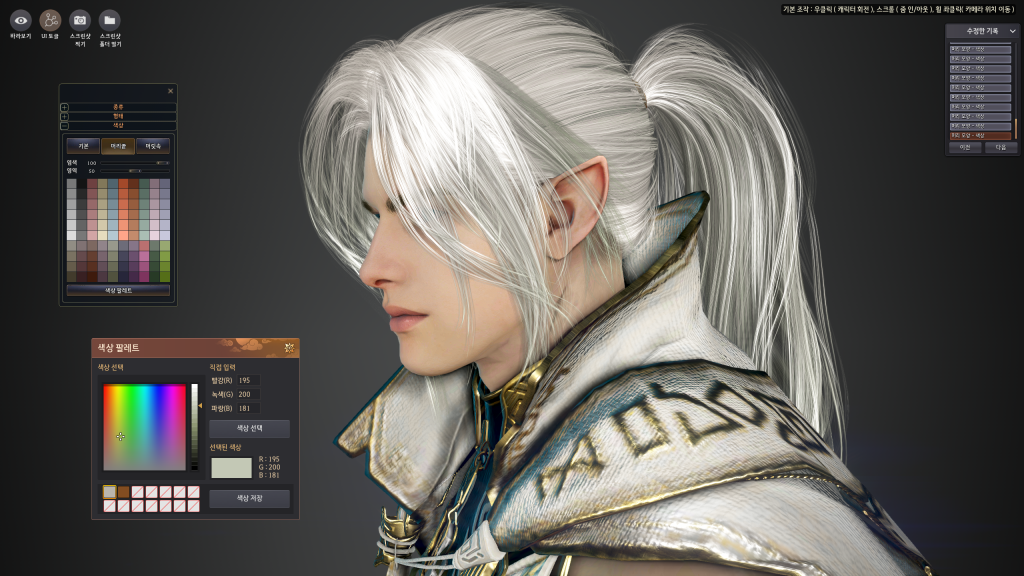
Task: Click the 빨강(R) value input field
Action: 245,380
